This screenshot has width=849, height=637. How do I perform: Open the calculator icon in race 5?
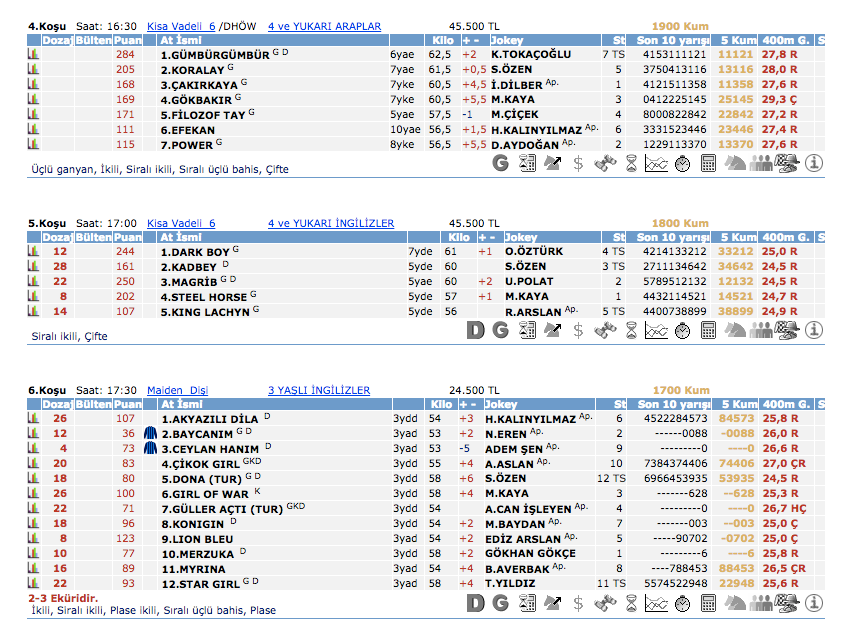pyautogui.click(x=708, y=330)
